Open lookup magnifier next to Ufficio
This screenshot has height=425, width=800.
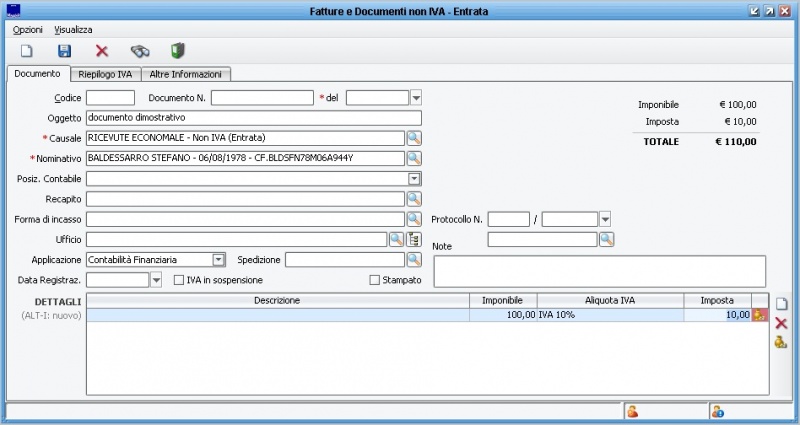click(x=396, y=239)
